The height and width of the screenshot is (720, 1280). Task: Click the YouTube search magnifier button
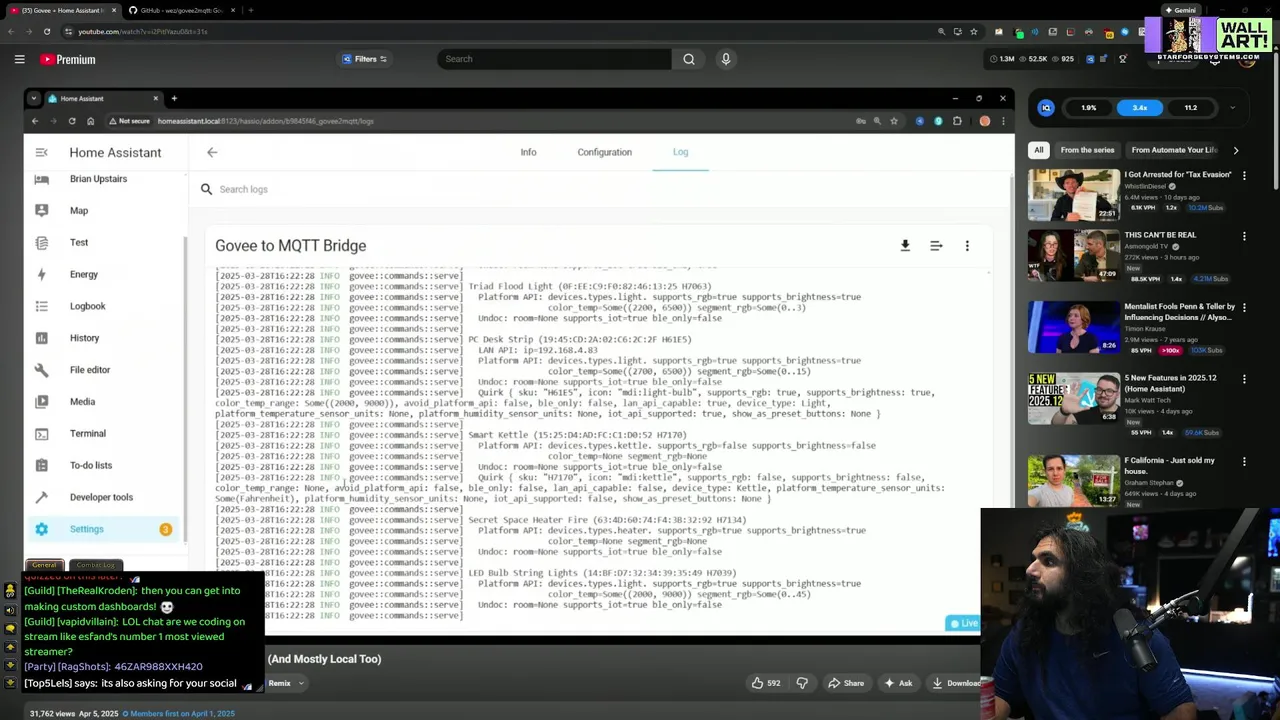pyautogui.click(x=689, y=59)
